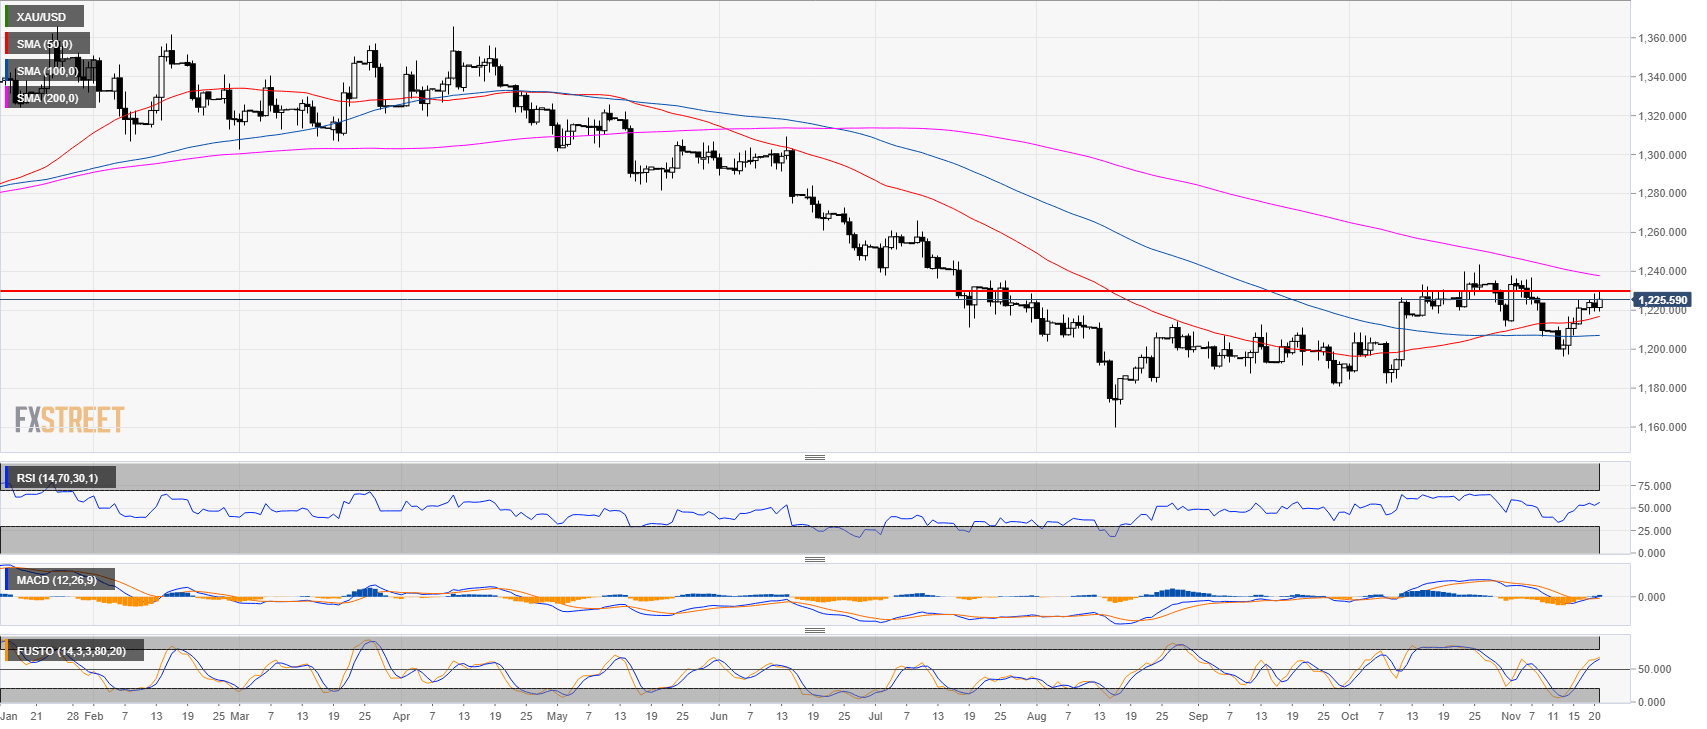Image resolution: width=1707 pixels, height=729 pixels.
Task: Select the FUSTO (14,3,3,80,20) indicator label
Action: (x=71, y=651)
